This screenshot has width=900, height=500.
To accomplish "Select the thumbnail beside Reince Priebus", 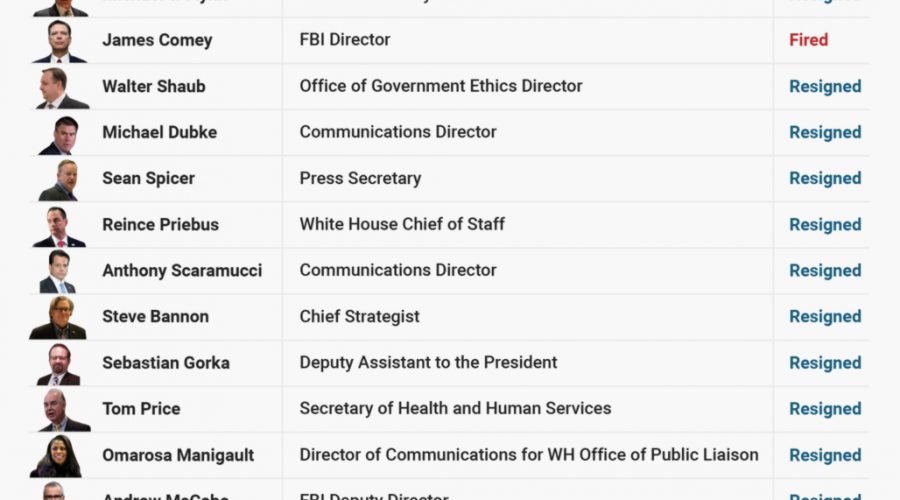I will pos(59,225).
